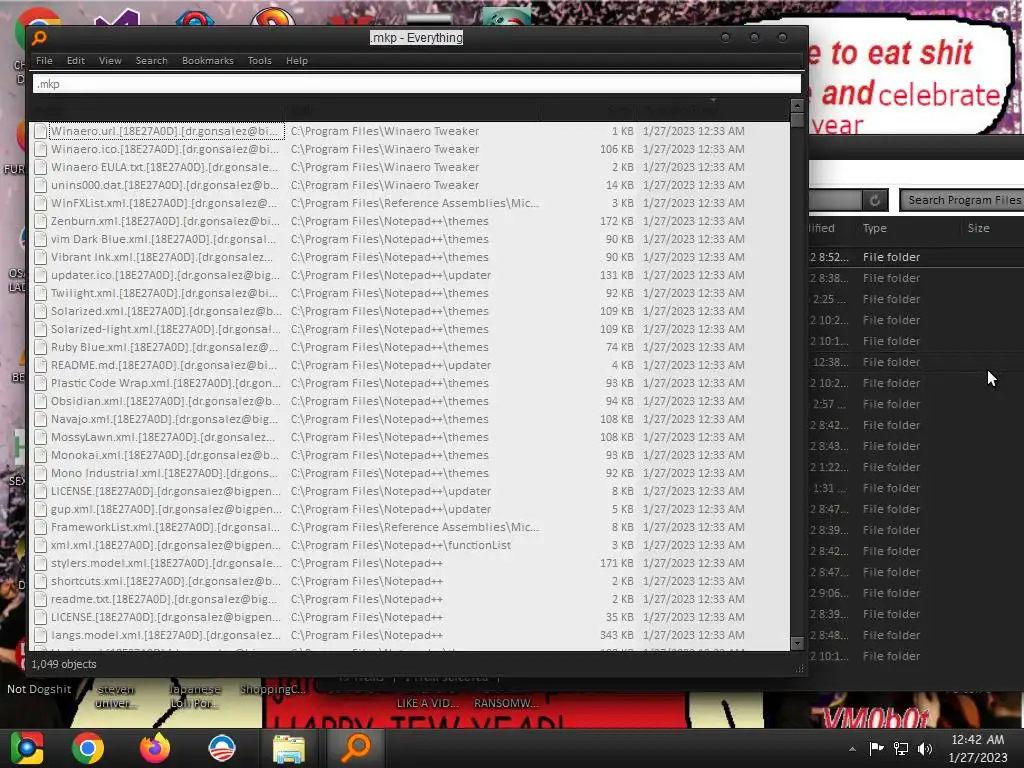This screenshot has width=1024, height=768.
Task: Select the README.md result row
Action: point(410,365)
